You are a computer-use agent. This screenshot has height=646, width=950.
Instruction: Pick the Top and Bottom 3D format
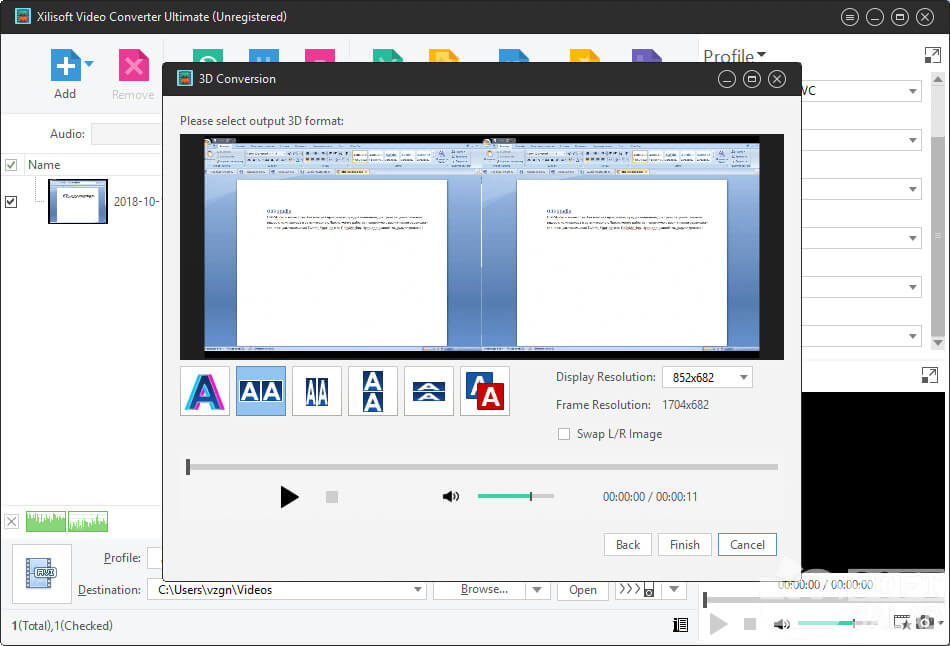[373, 391]
